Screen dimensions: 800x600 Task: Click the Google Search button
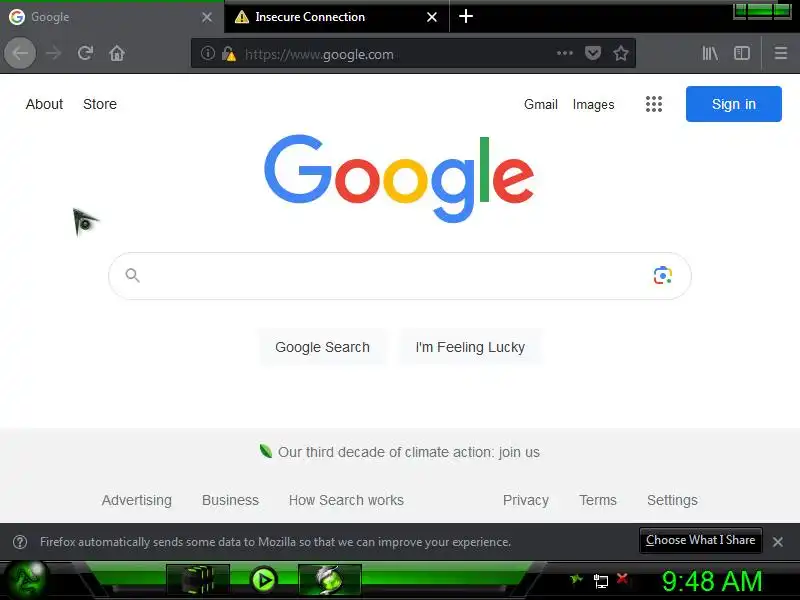coord(322,347)
